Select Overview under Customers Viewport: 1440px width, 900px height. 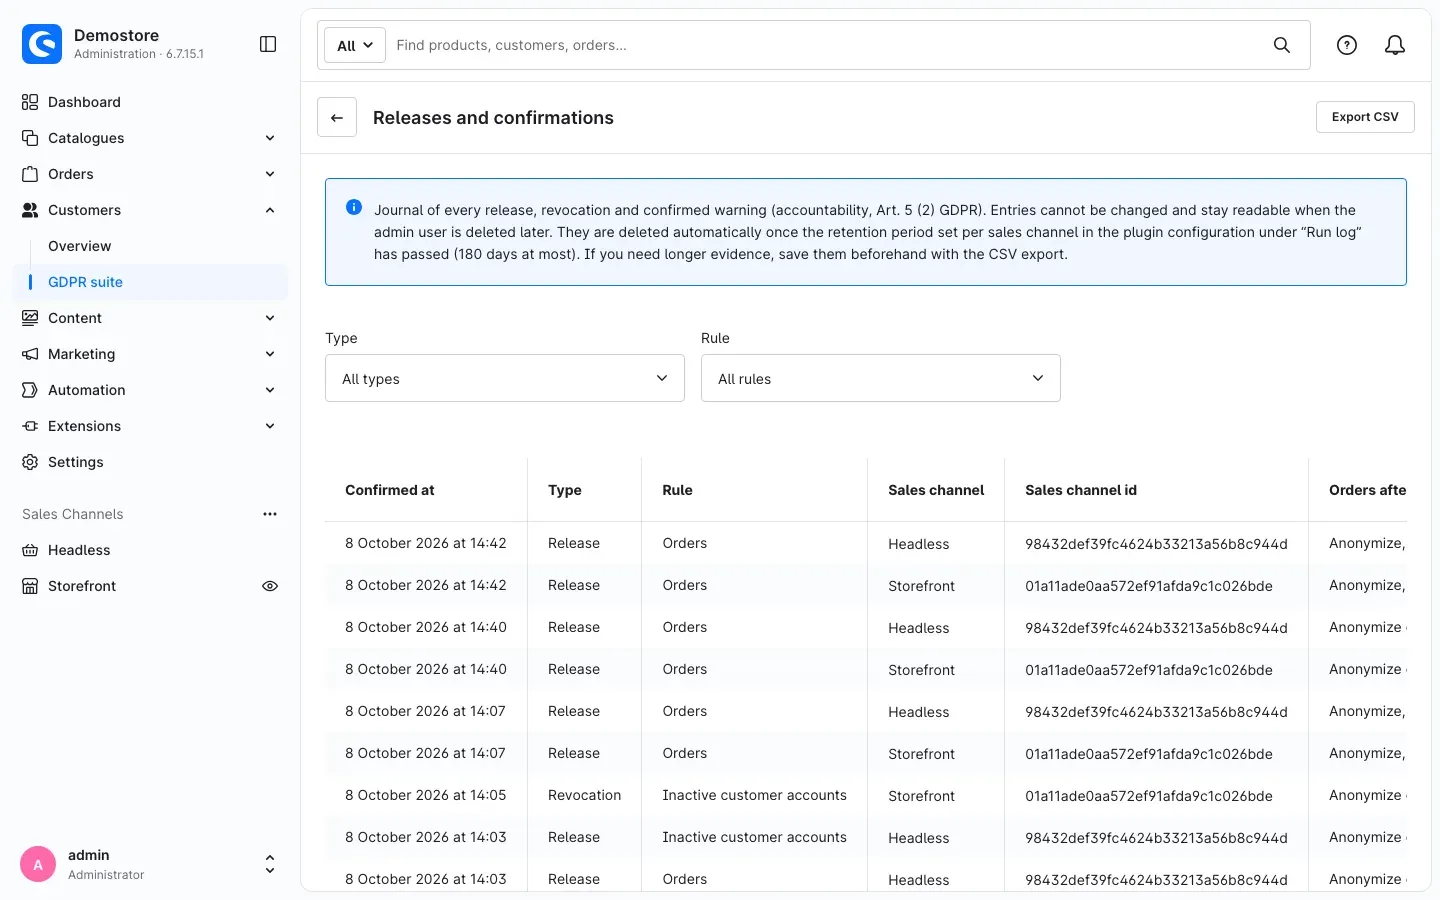pyautogui.click(x=80, y=246)
